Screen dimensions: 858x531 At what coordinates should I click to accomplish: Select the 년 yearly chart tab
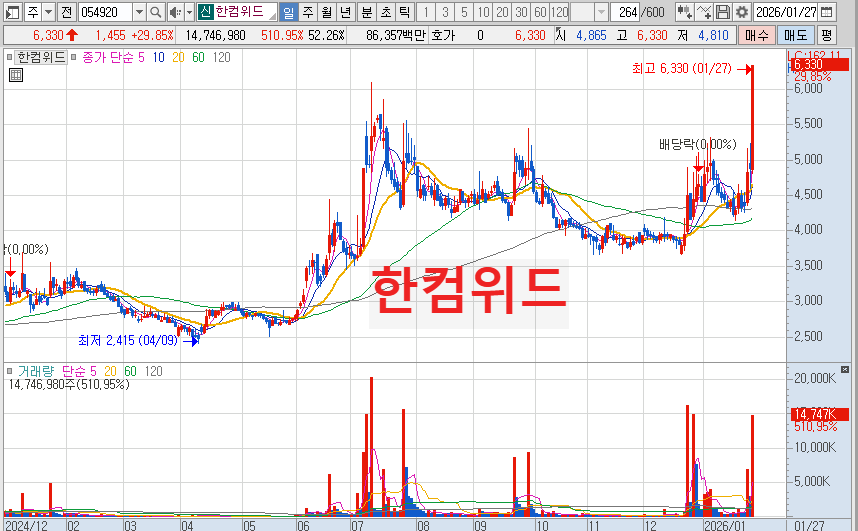point(345,11)
